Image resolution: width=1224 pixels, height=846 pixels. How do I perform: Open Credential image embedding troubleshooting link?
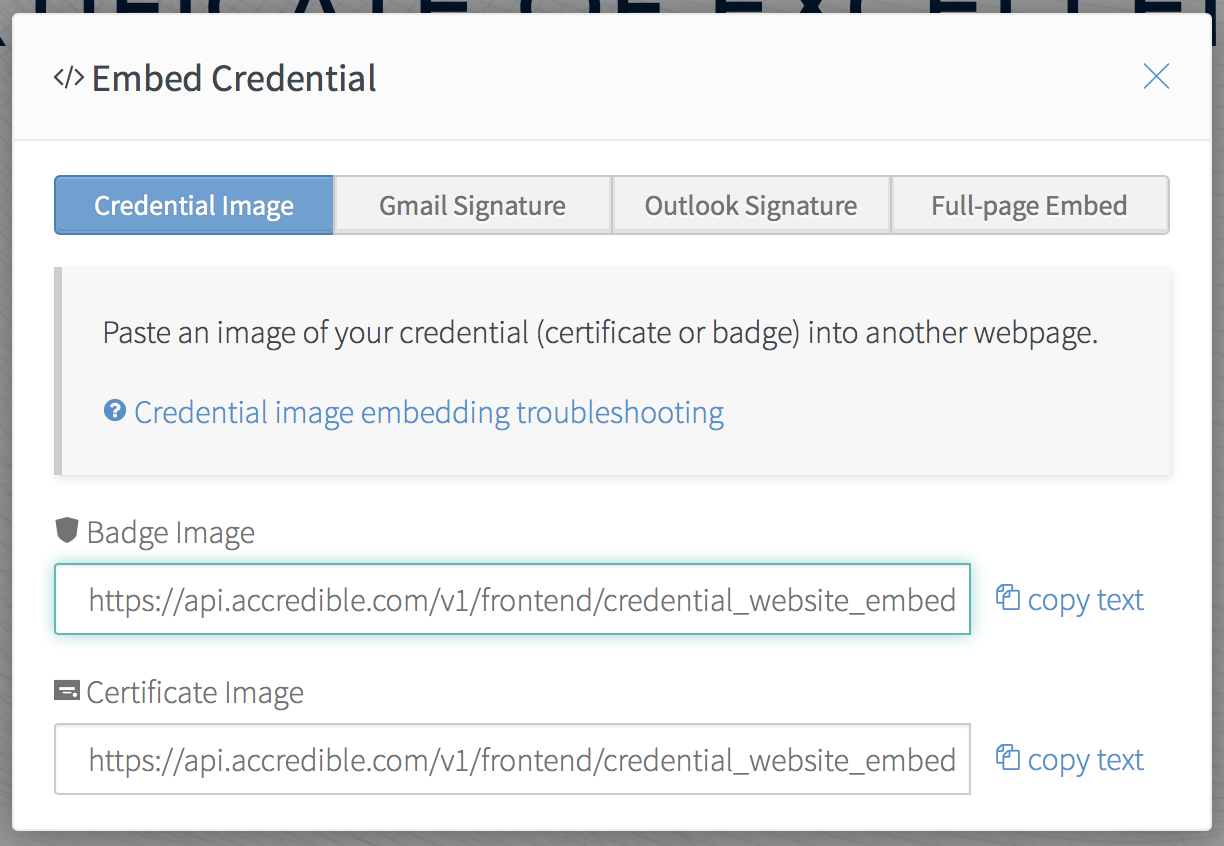pyautogui.click(x=429, y=412)
